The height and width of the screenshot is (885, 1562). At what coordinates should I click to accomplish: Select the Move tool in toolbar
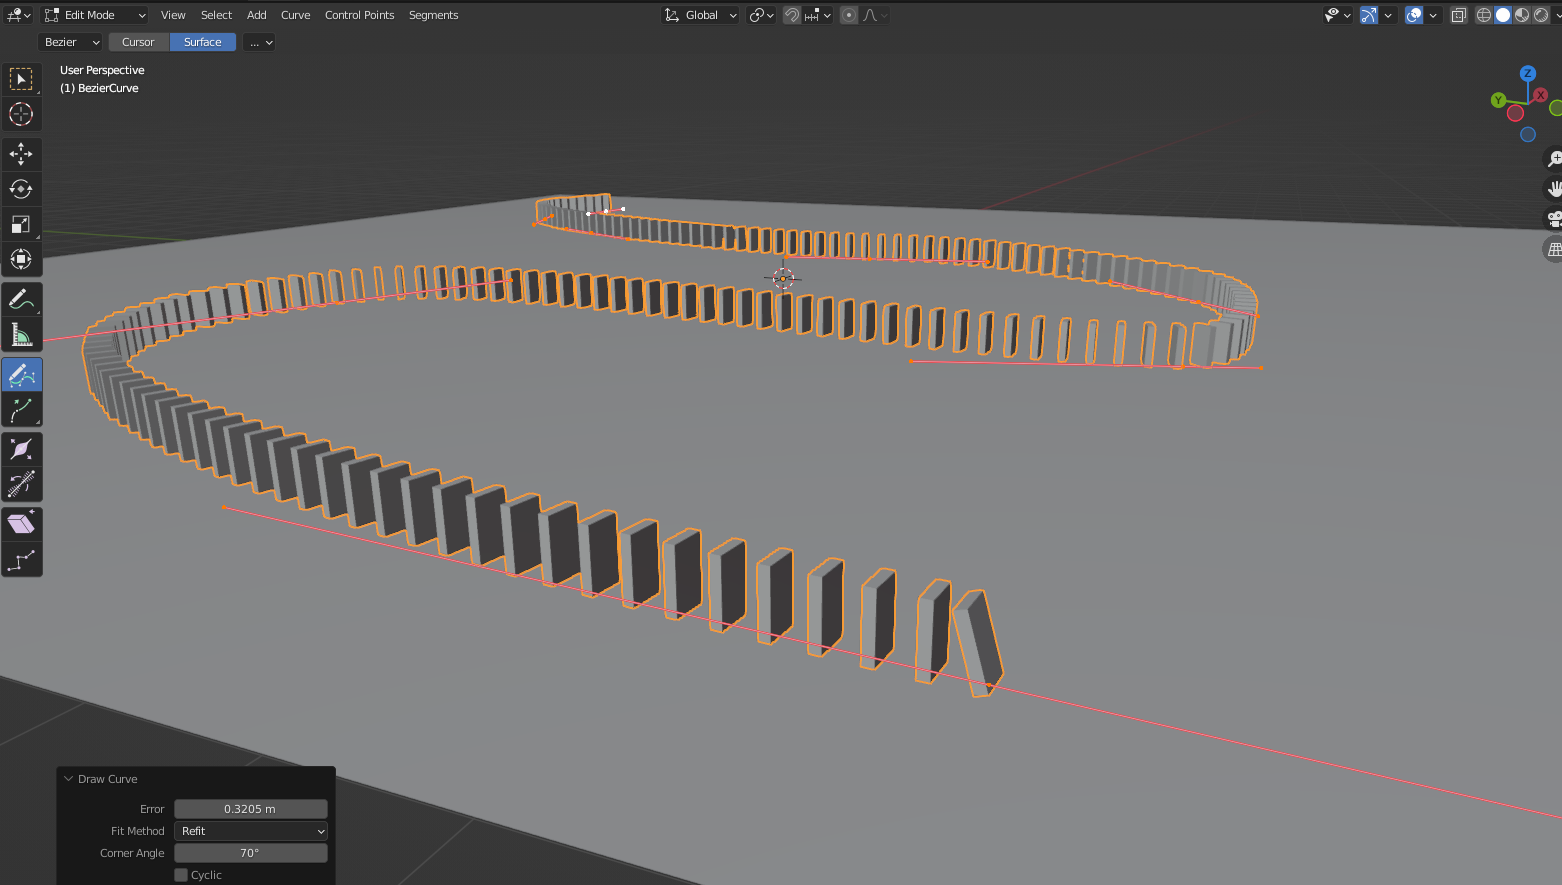21,154
